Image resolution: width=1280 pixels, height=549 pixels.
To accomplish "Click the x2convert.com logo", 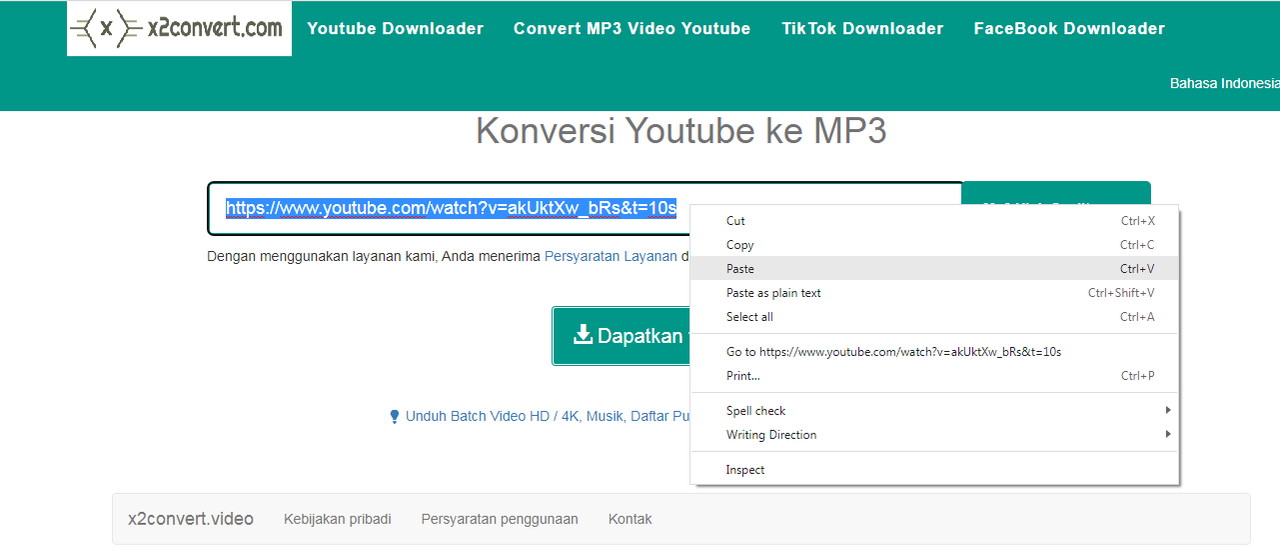I will pos(179,28).
